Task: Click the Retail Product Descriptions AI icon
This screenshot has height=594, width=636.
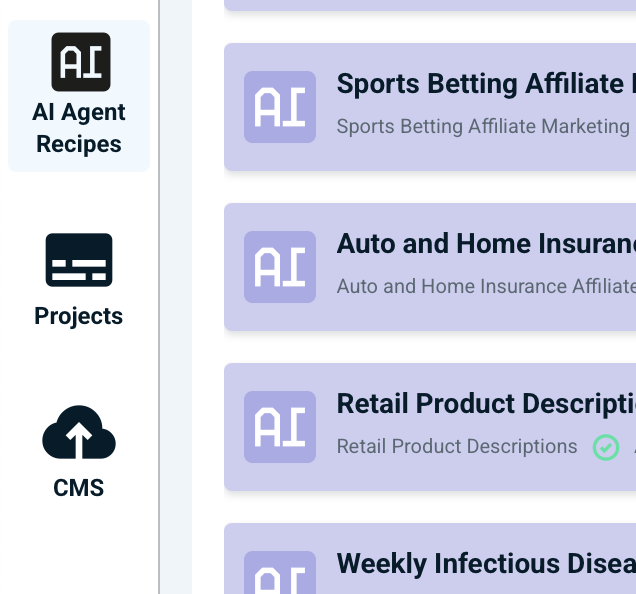Action: point(280,427)
